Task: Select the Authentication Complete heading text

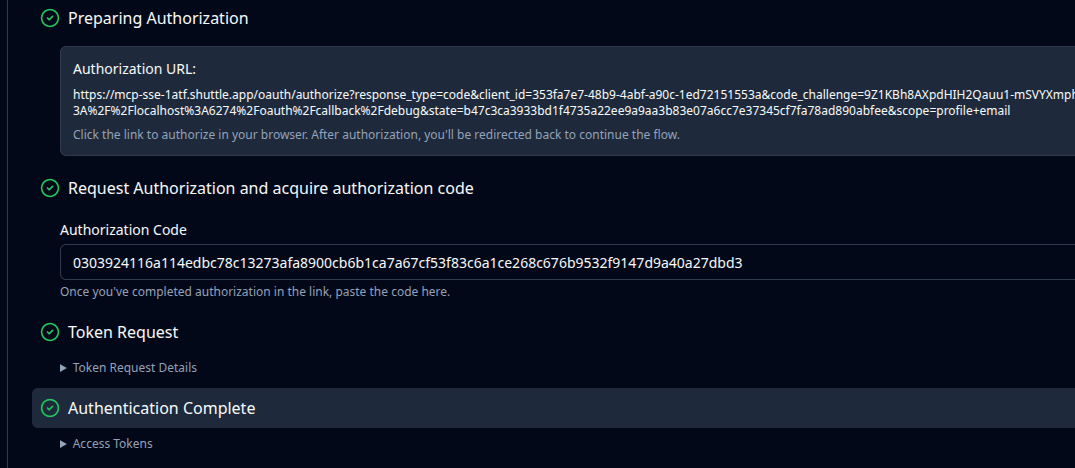Action: 161,408
